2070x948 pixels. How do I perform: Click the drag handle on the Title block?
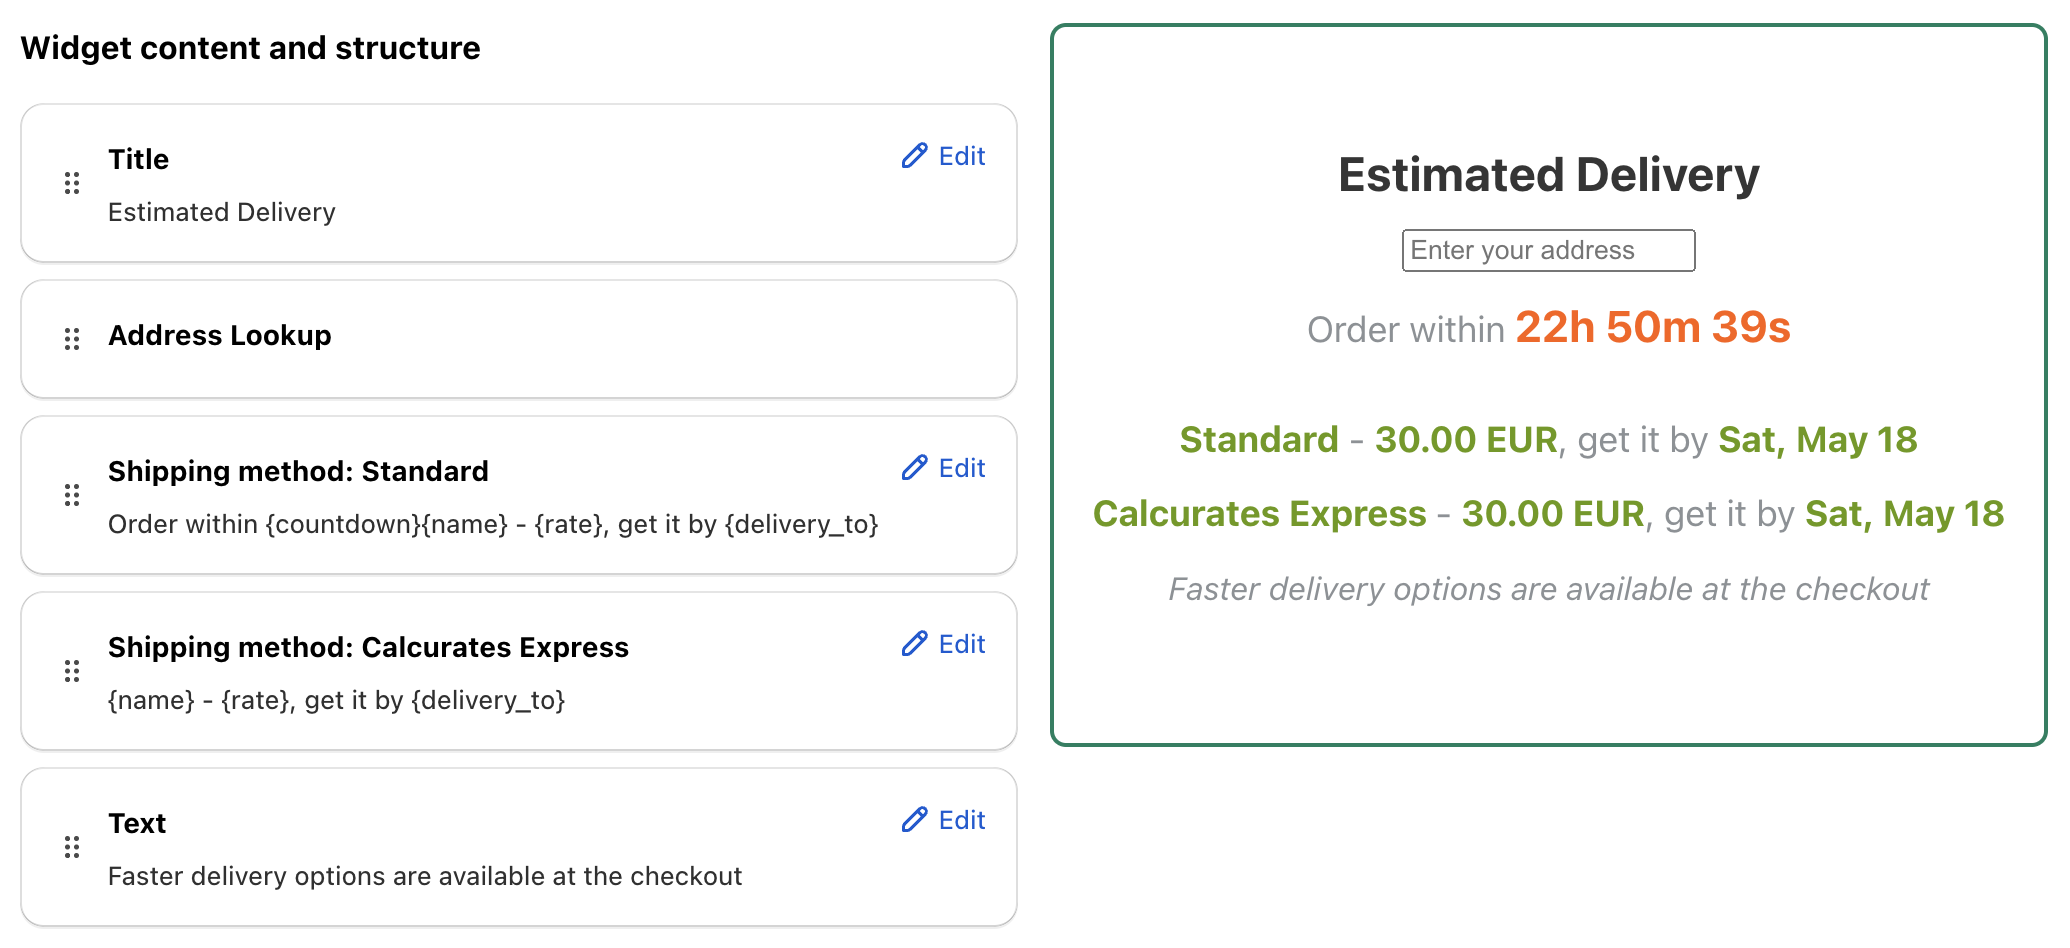(72, 183)
